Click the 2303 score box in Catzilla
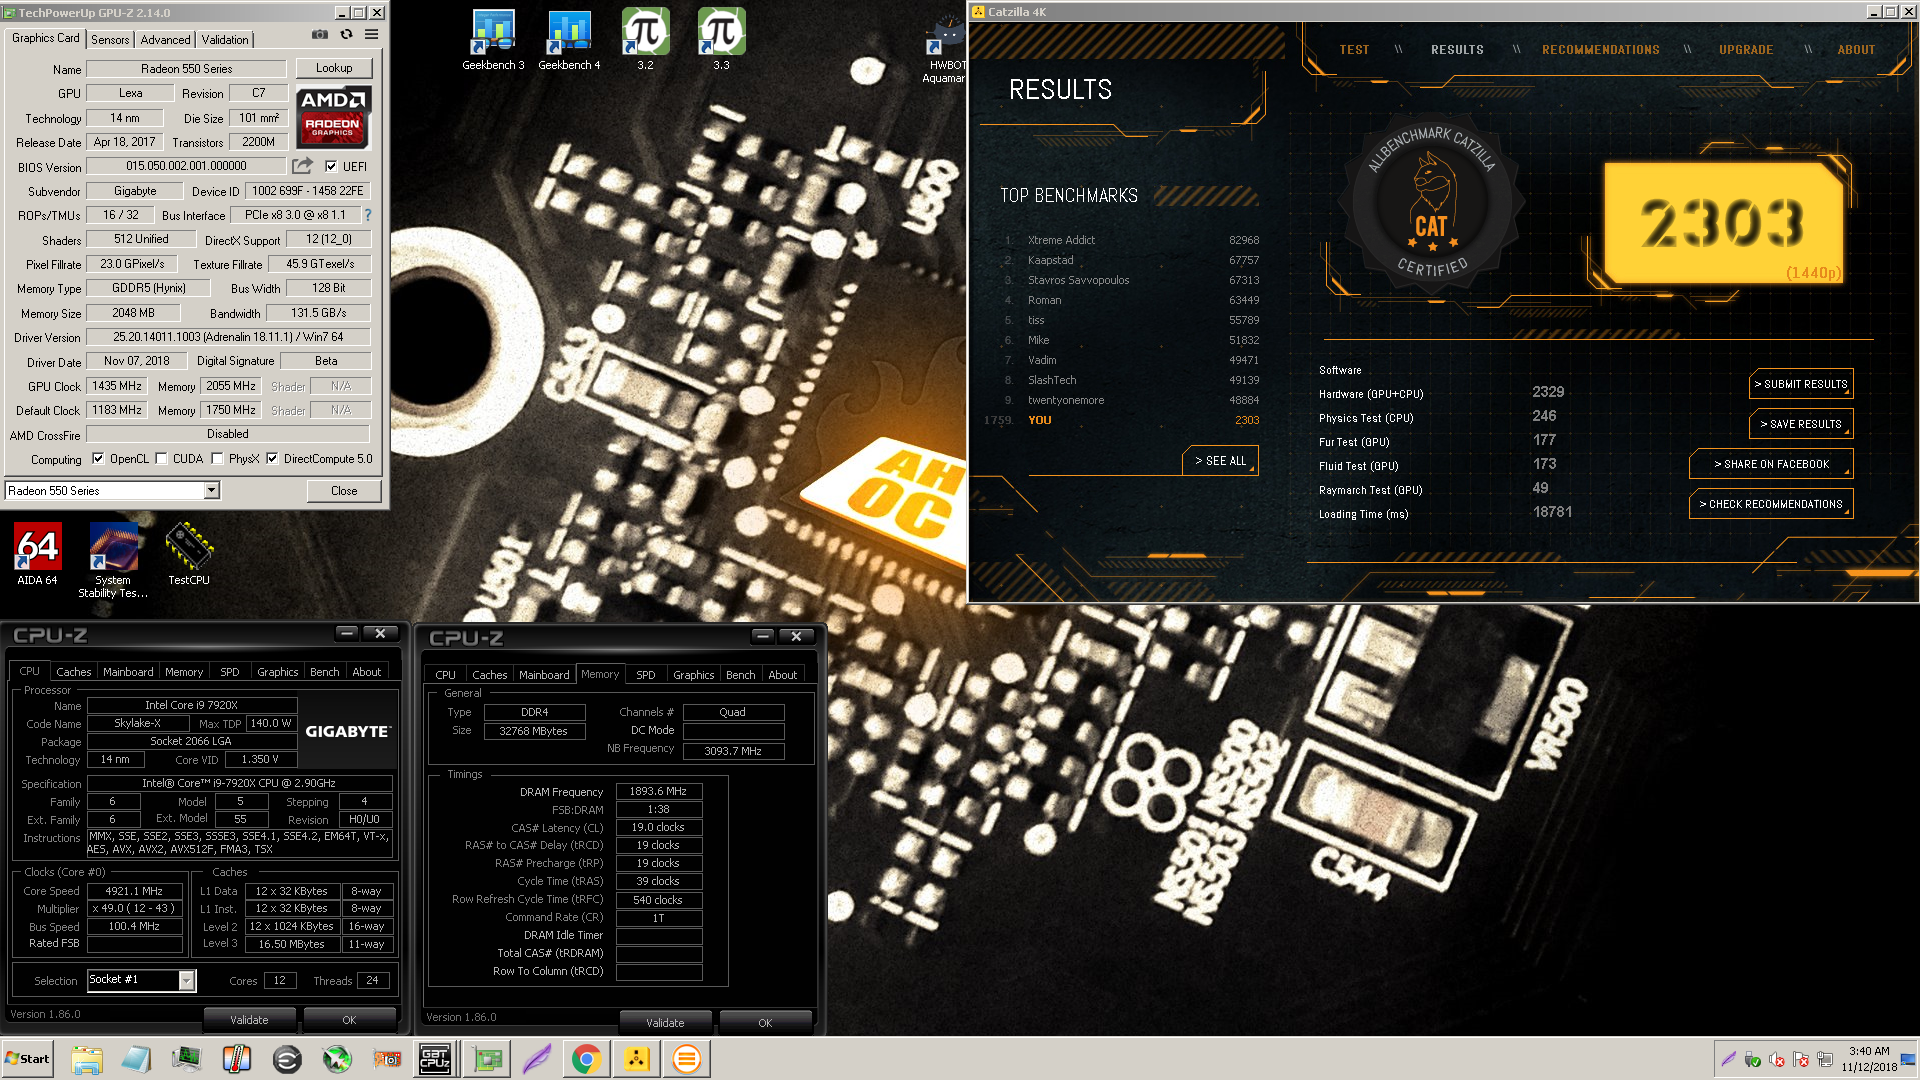The height and width of the screenshot is (1080, 1920). click(x=1722, y=223)
